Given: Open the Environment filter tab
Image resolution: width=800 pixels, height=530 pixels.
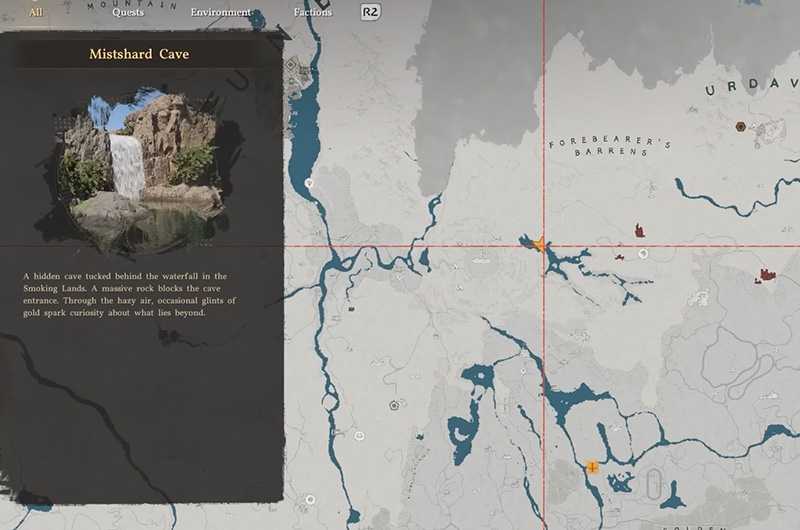Looking at the screenshot, I should [221, 13].
